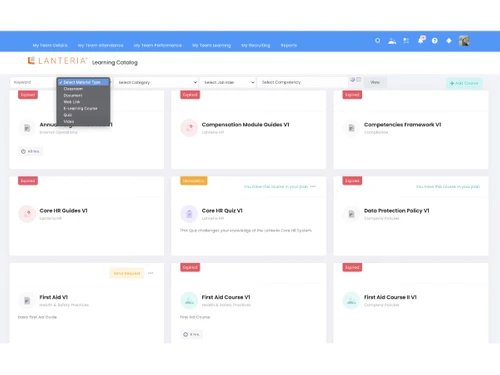
Task: Click the Keyword search field
Action: coord(33,82)
